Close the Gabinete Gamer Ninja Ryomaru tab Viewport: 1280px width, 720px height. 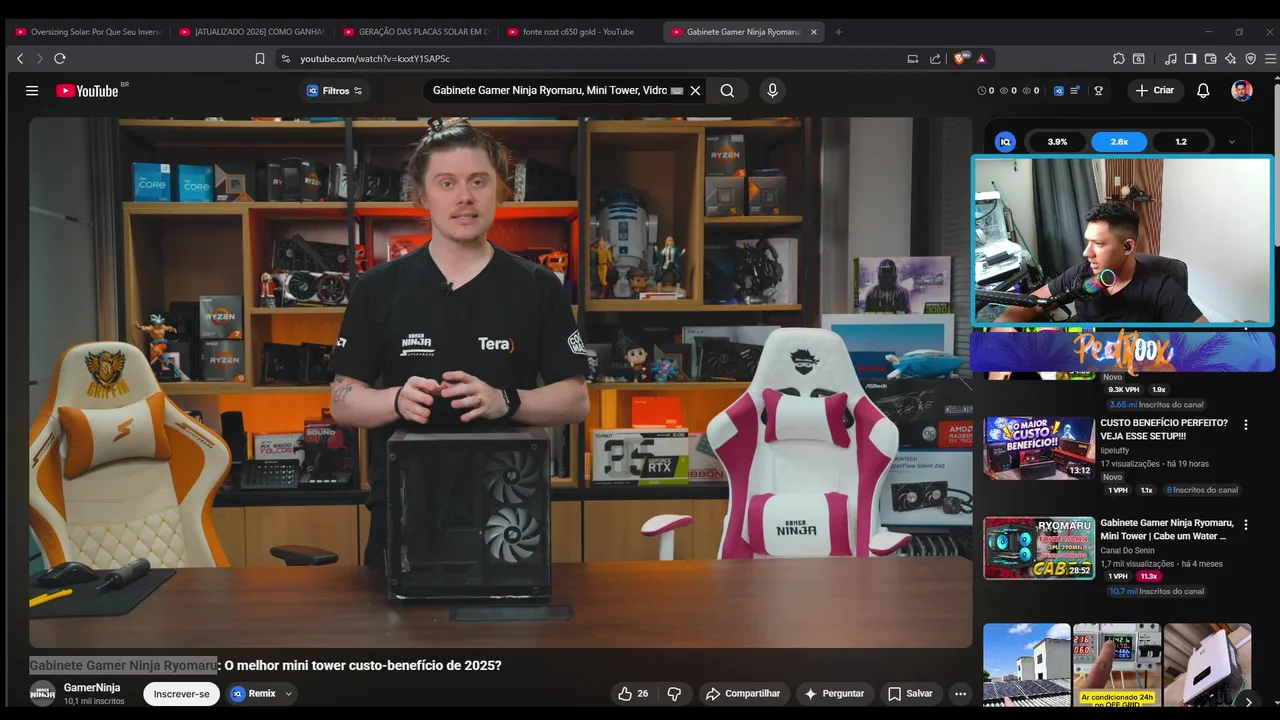[x=813, y=32]
